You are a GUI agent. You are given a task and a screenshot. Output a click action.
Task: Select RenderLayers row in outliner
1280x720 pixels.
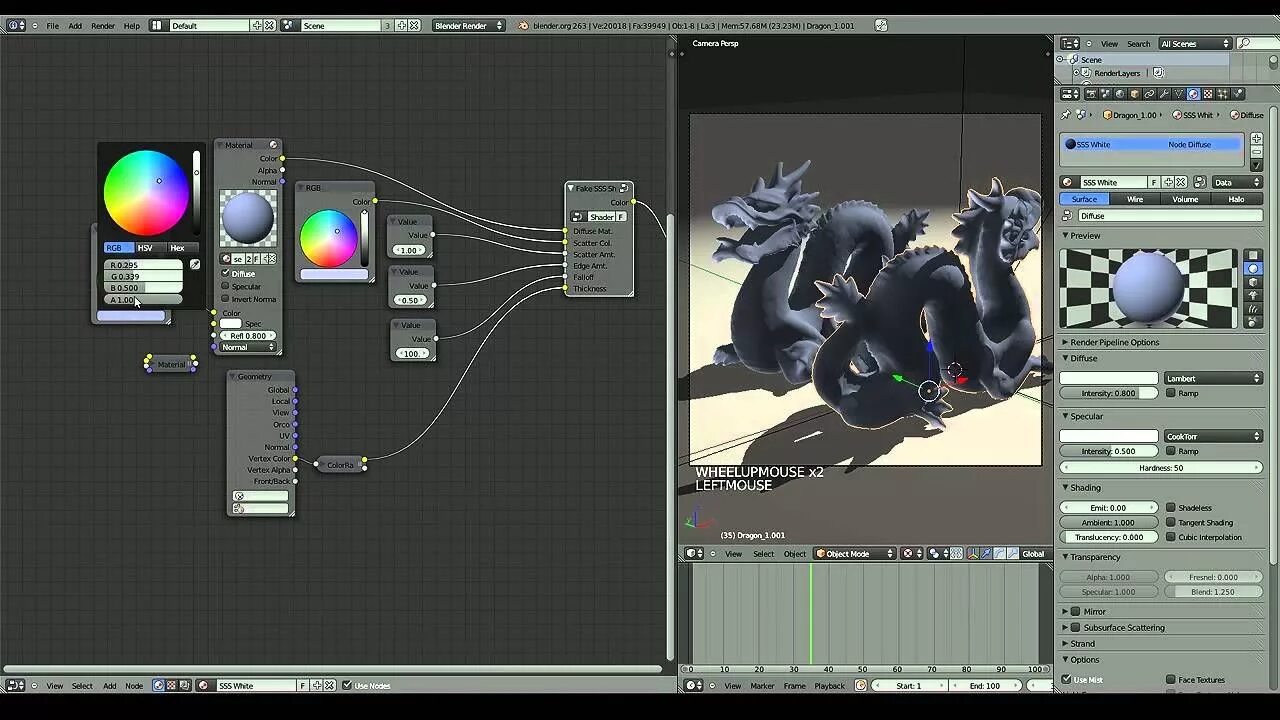[x=1117, y=73]
